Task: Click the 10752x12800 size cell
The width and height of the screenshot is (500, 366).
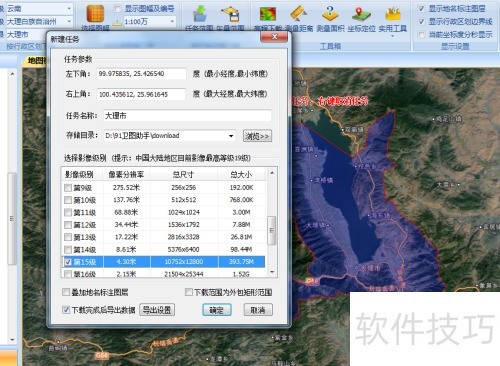Action: (x=184, y=262)
